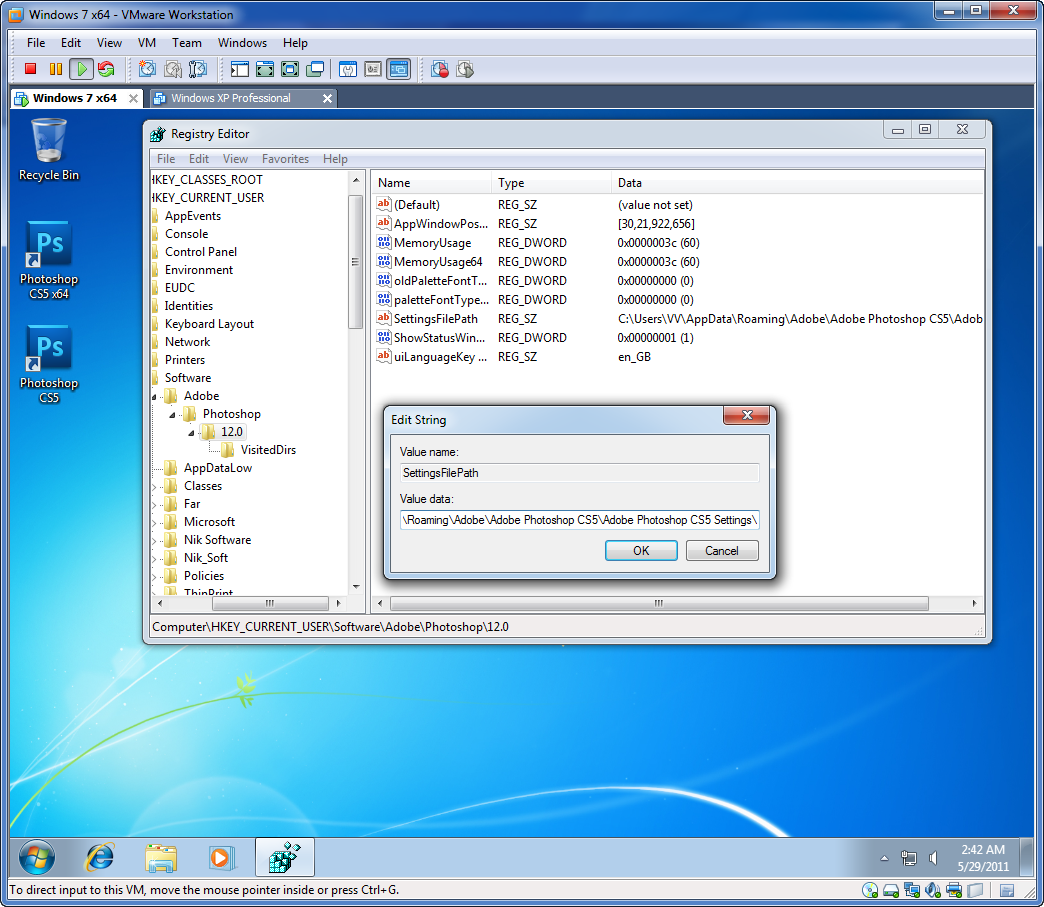The image size is (1044, 907).
Task: Expand the Classes registry key
Action: pyautogui.click(x=154, y=487)
